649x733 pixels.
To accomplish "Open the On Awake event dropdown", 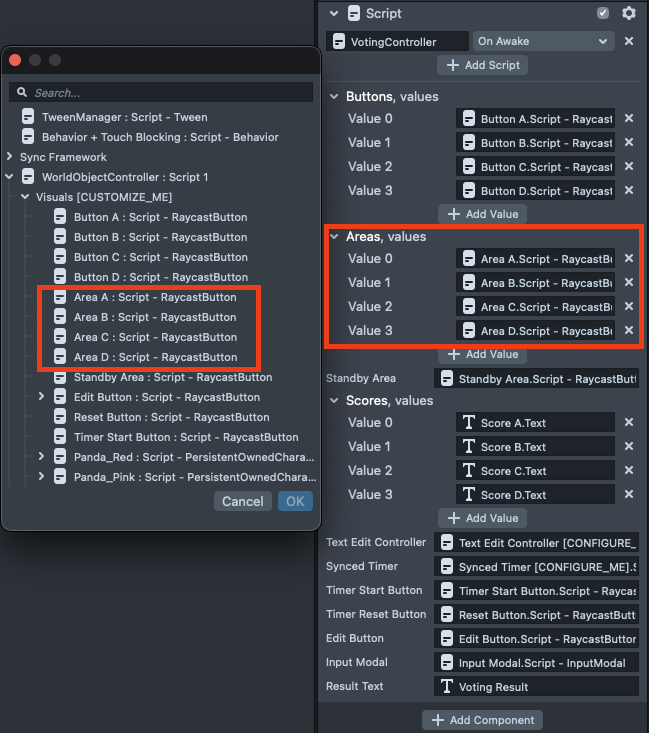I will [x=544, y=41].
